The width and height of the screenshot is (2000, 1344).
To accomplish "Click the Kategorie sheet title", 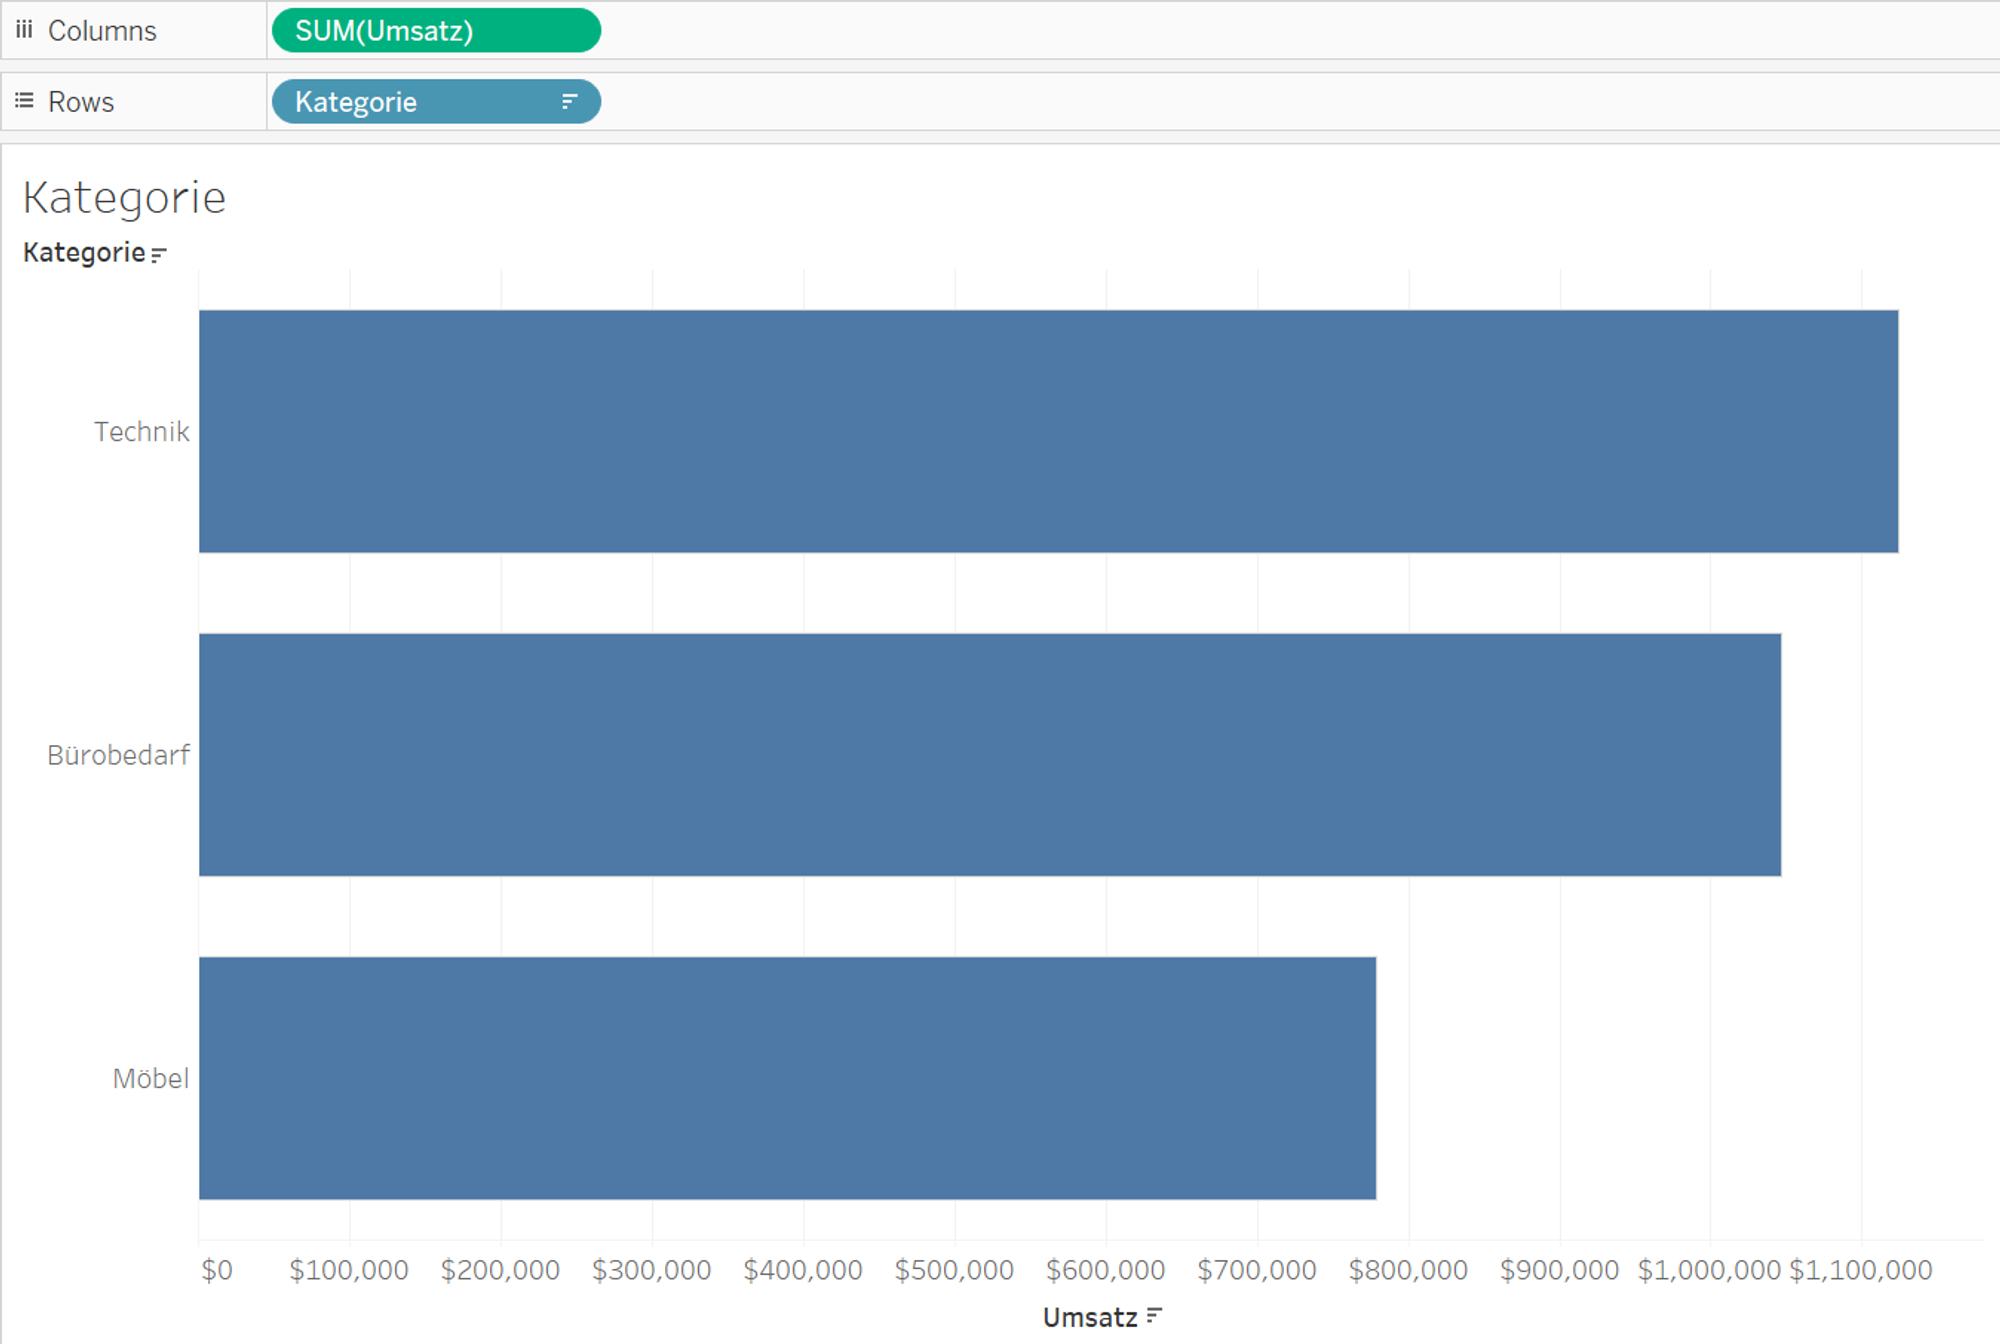I will (125, 198).
